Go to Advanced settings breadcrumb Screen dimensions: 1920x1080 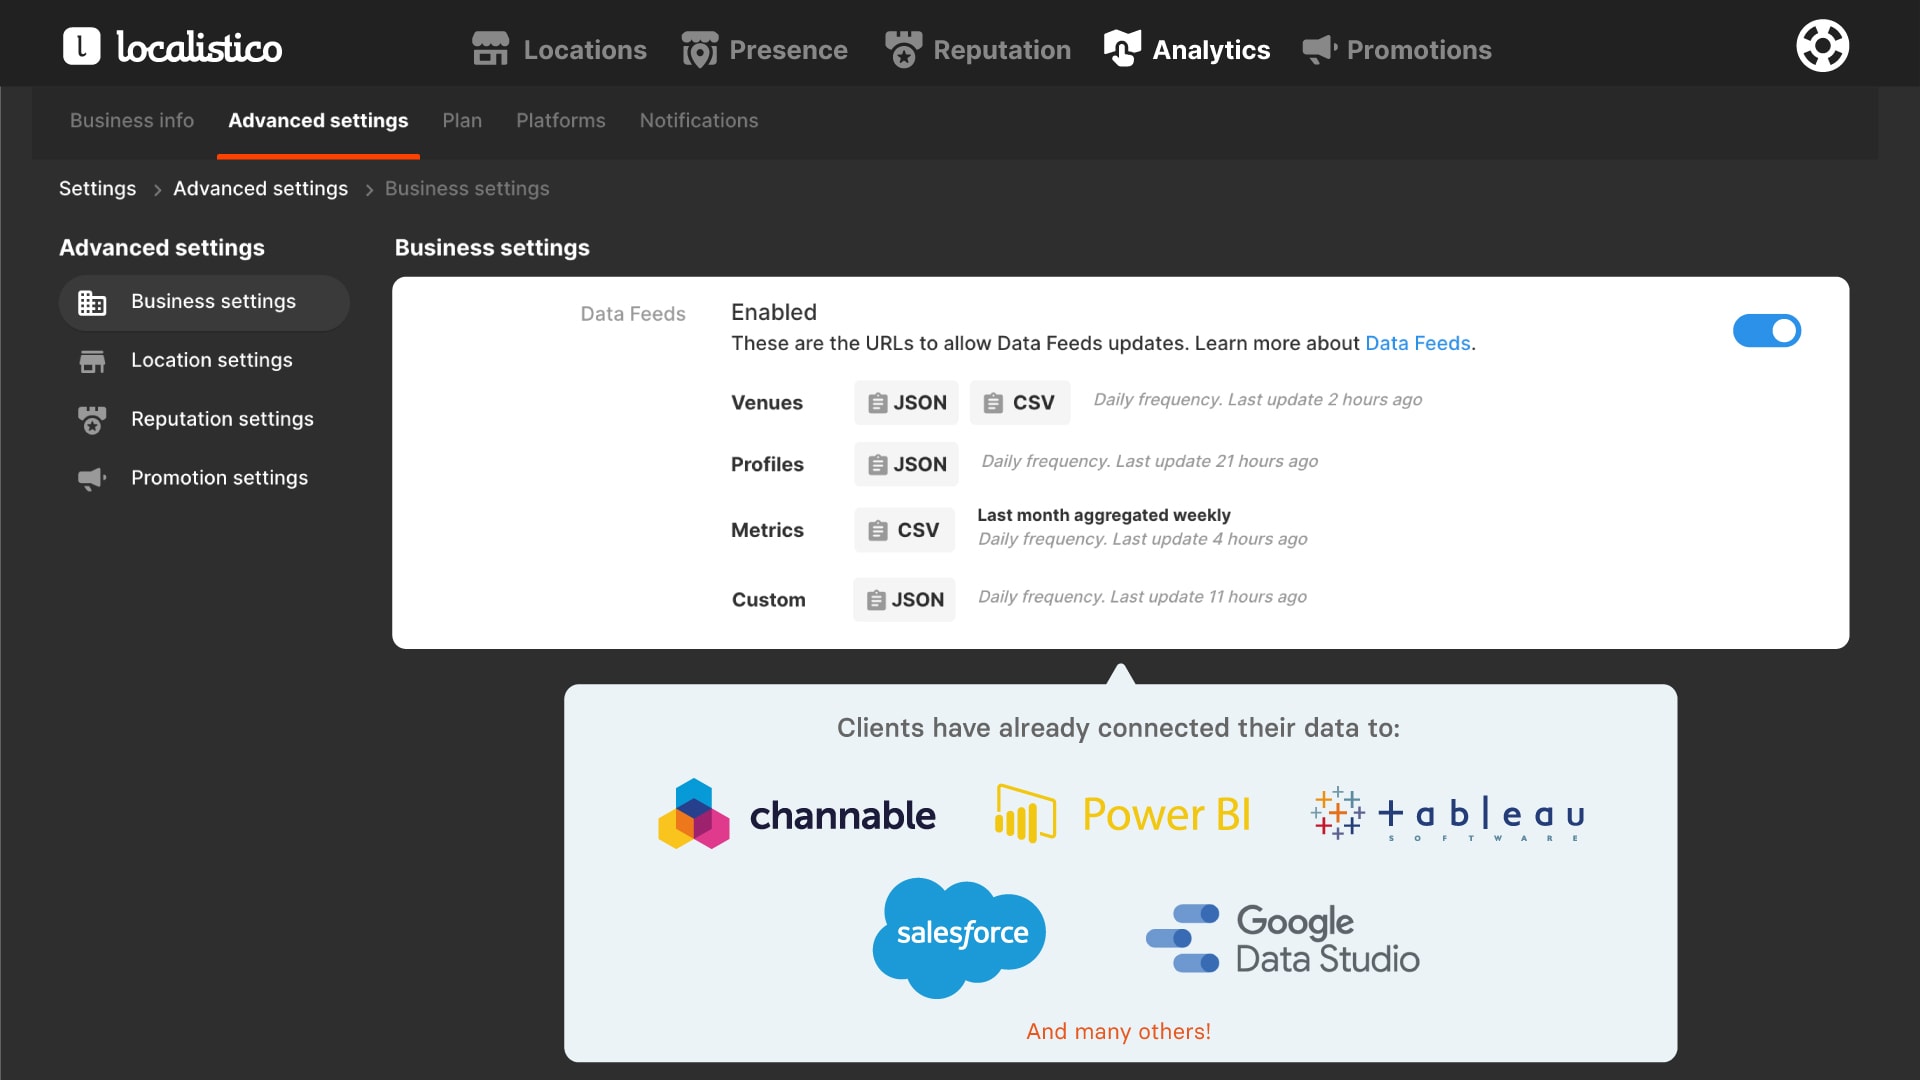pyautogui.click(x=260, y=189)
